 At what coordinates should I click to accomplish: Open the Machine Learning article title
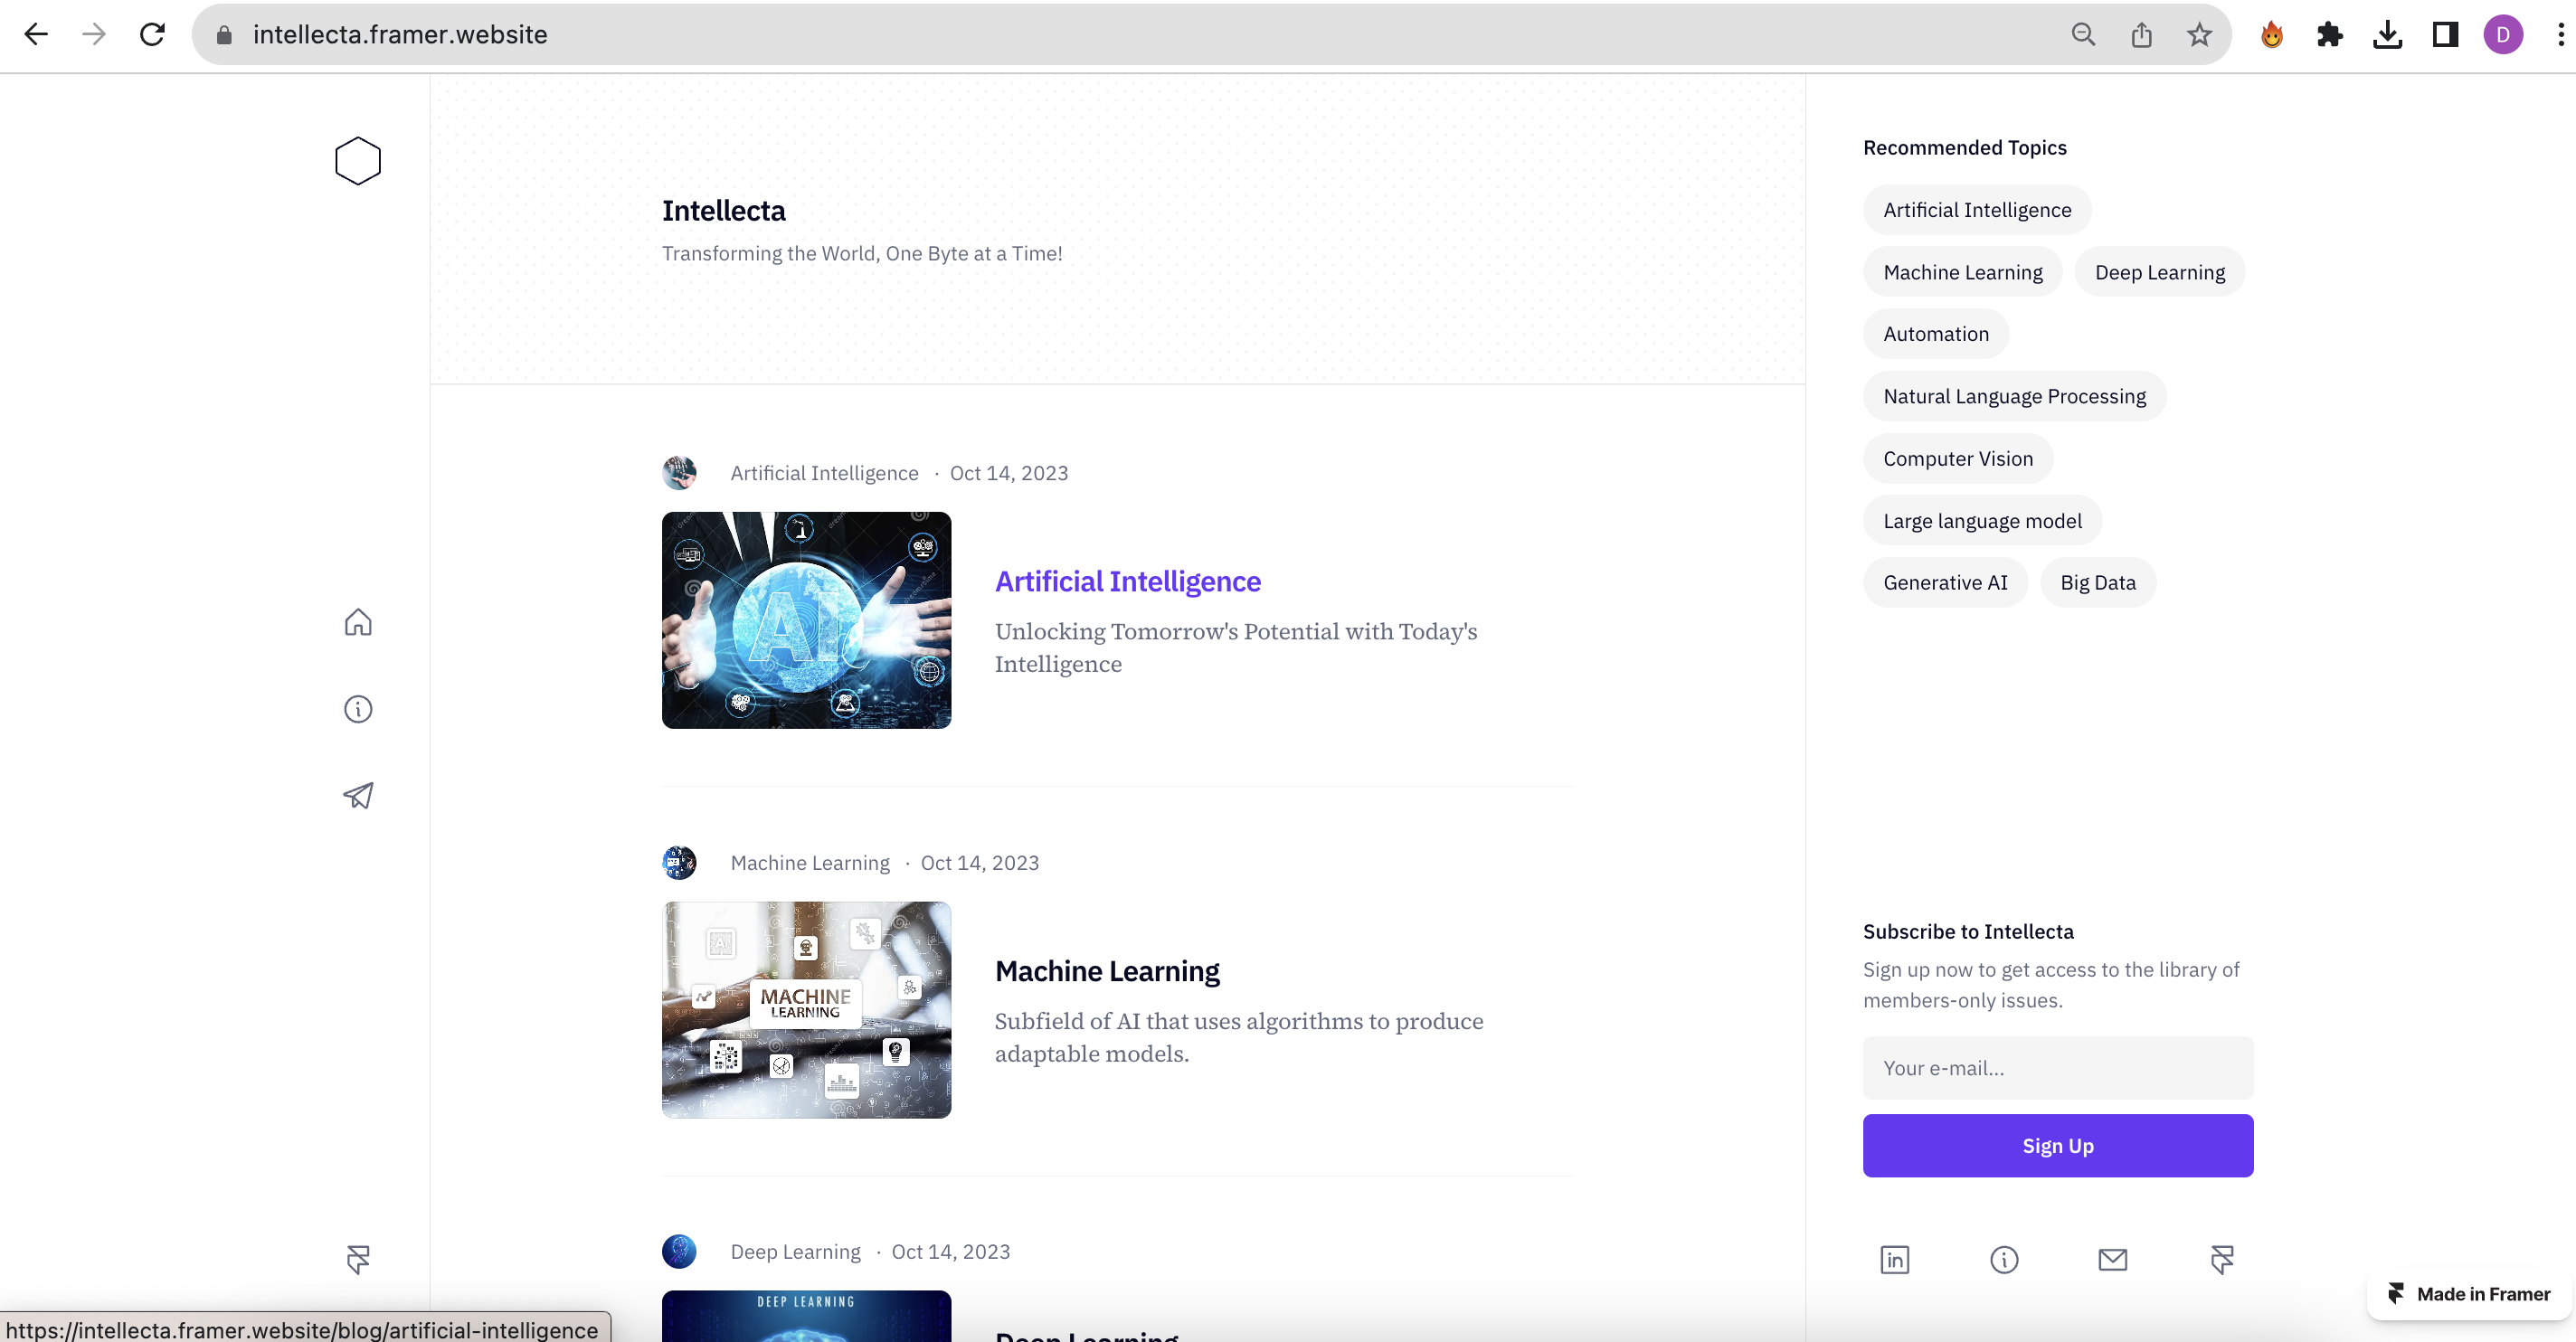(1107, 970)
